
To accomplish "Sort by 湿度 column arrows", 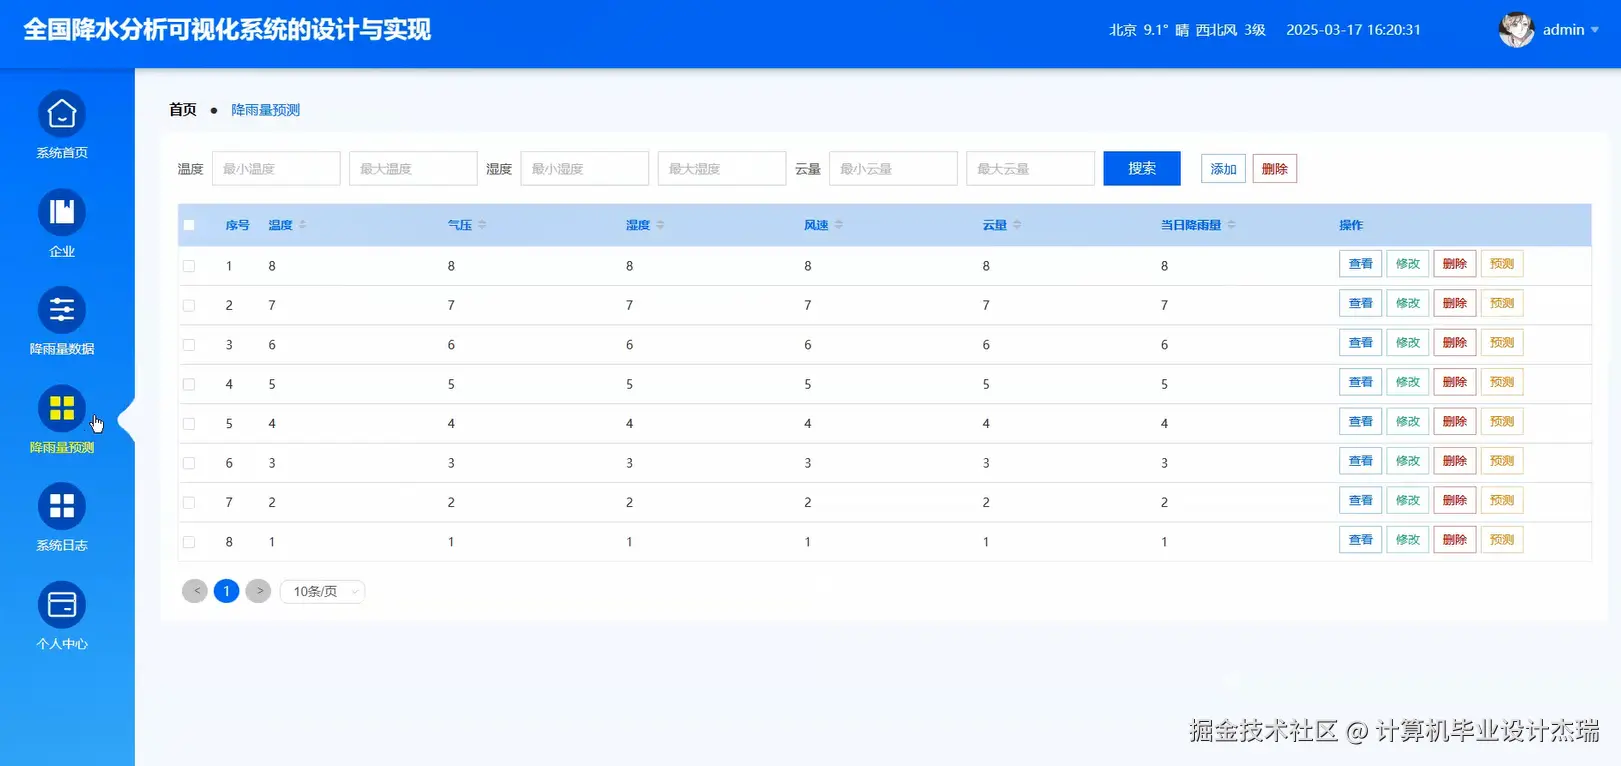I will (660, 225).
